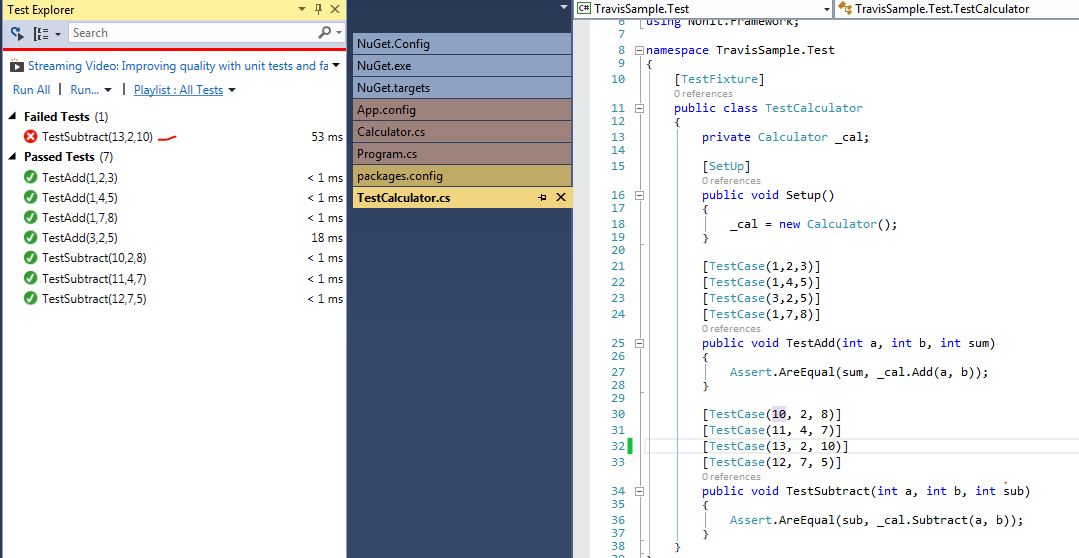
Task: Open the Group By tests icon
Action: coord(46,33)
